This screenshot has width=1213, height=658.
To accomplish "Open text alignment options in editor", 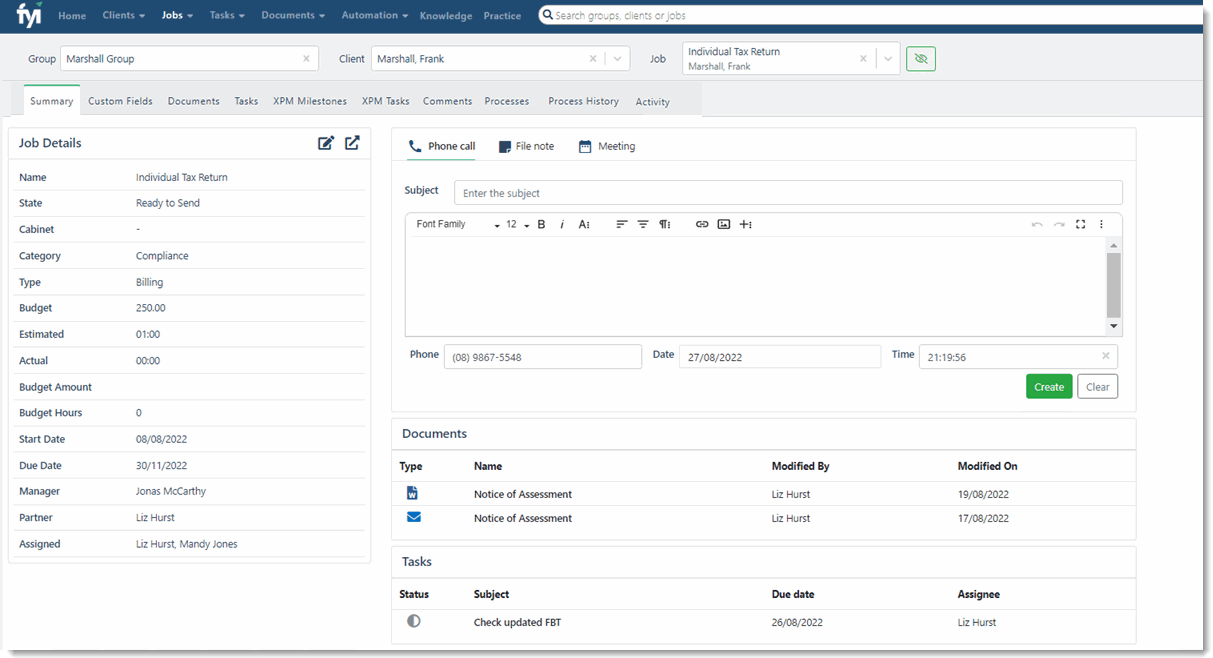I will pos(621,225).
